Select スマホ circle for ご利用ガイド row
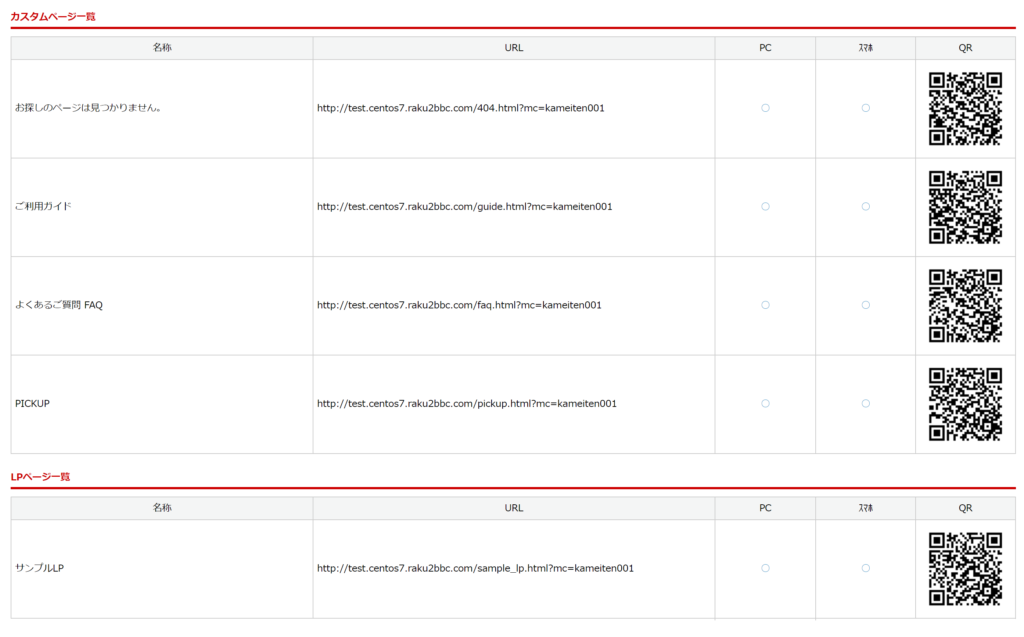1024x637 pixels. tap(865, 207)
